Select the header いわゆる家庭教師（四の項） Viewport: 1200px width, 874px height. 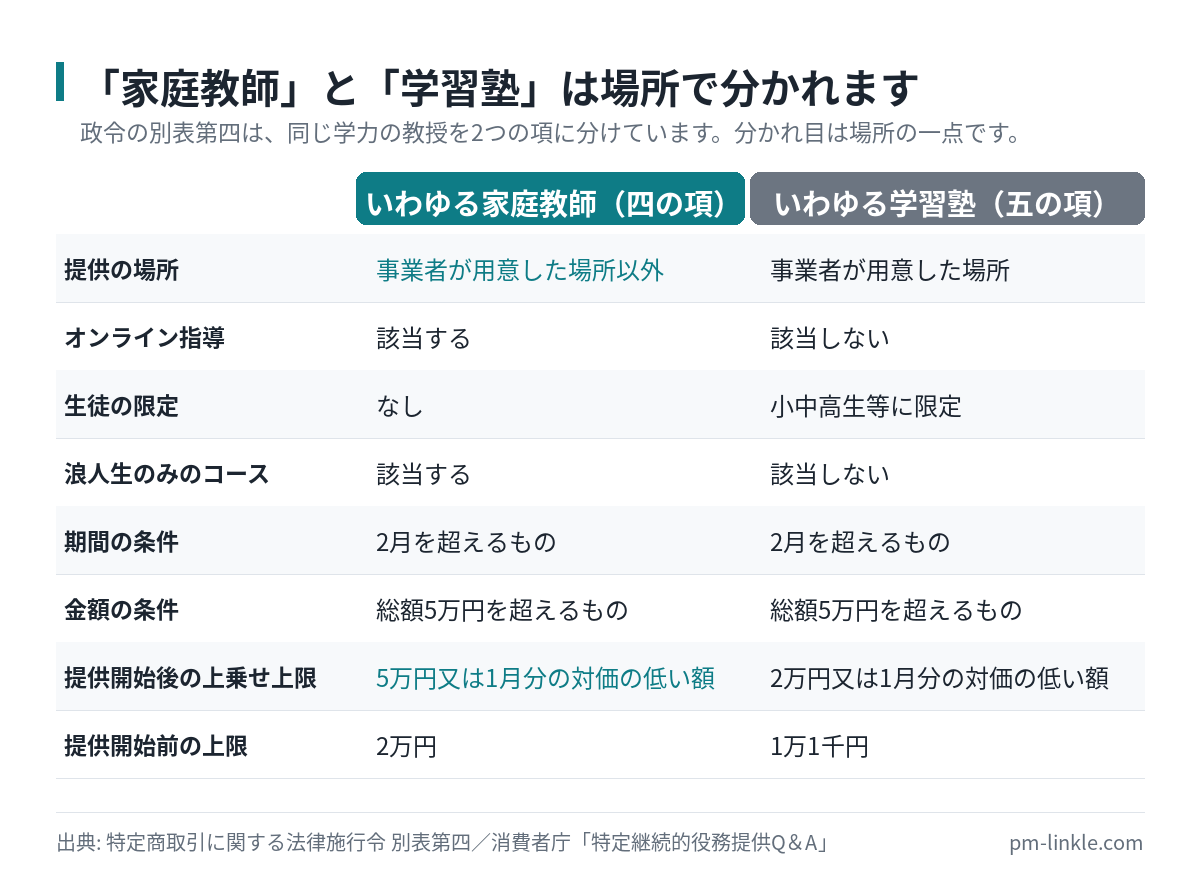(x=551, y=198)
